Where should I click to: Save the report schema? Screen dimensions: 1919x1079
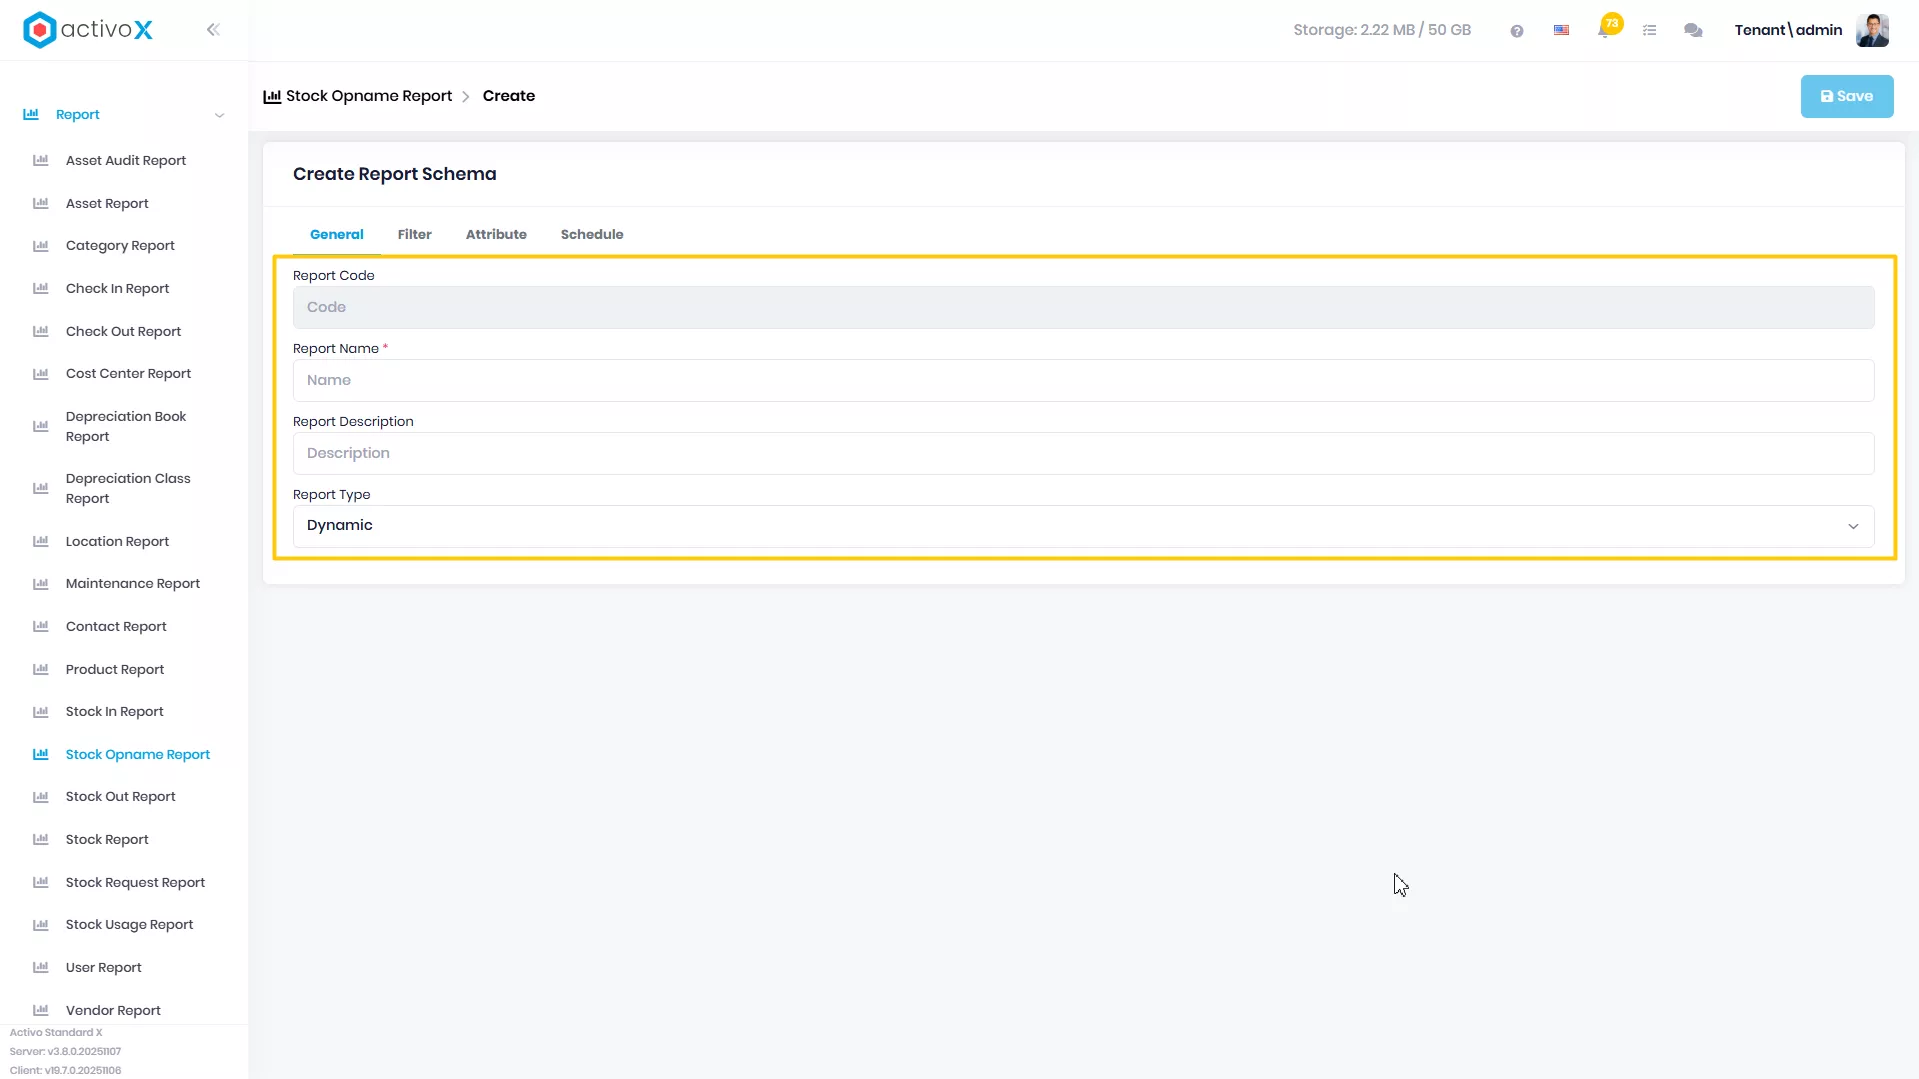(1847, 96)
